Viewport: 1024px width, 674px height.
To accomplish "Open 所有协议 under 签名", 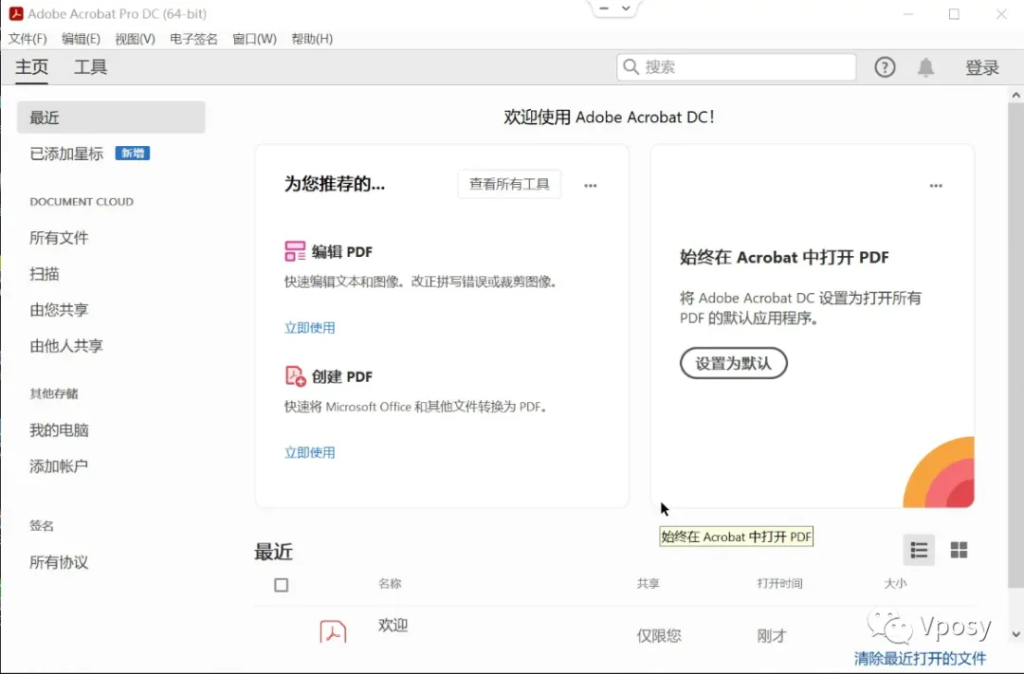I will (59, 562).
